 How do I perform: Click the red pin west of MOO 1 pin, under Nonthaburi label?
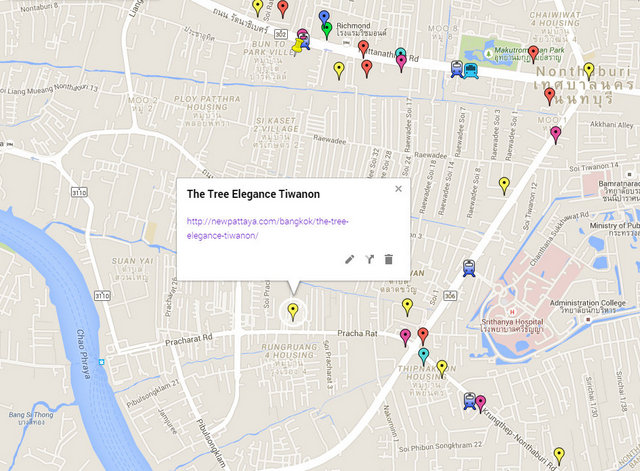point(549,96)
